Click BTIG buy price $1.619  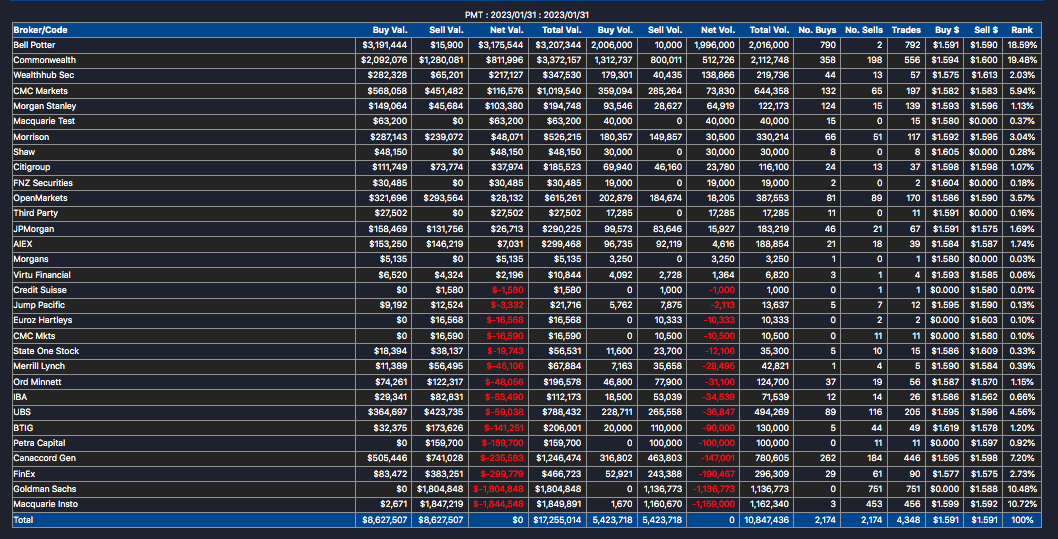pos(948,428)
